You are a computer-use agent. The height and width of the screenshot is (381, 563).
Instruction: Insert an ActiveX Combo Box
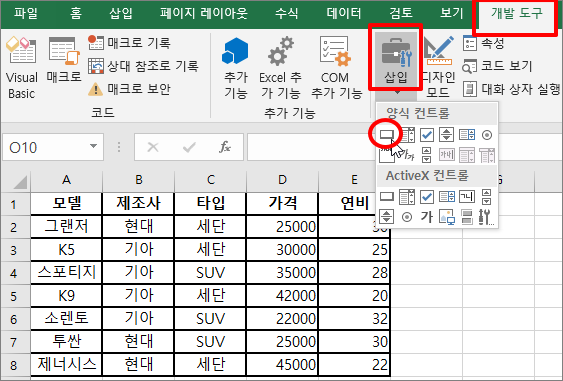(x=407, y=196)
